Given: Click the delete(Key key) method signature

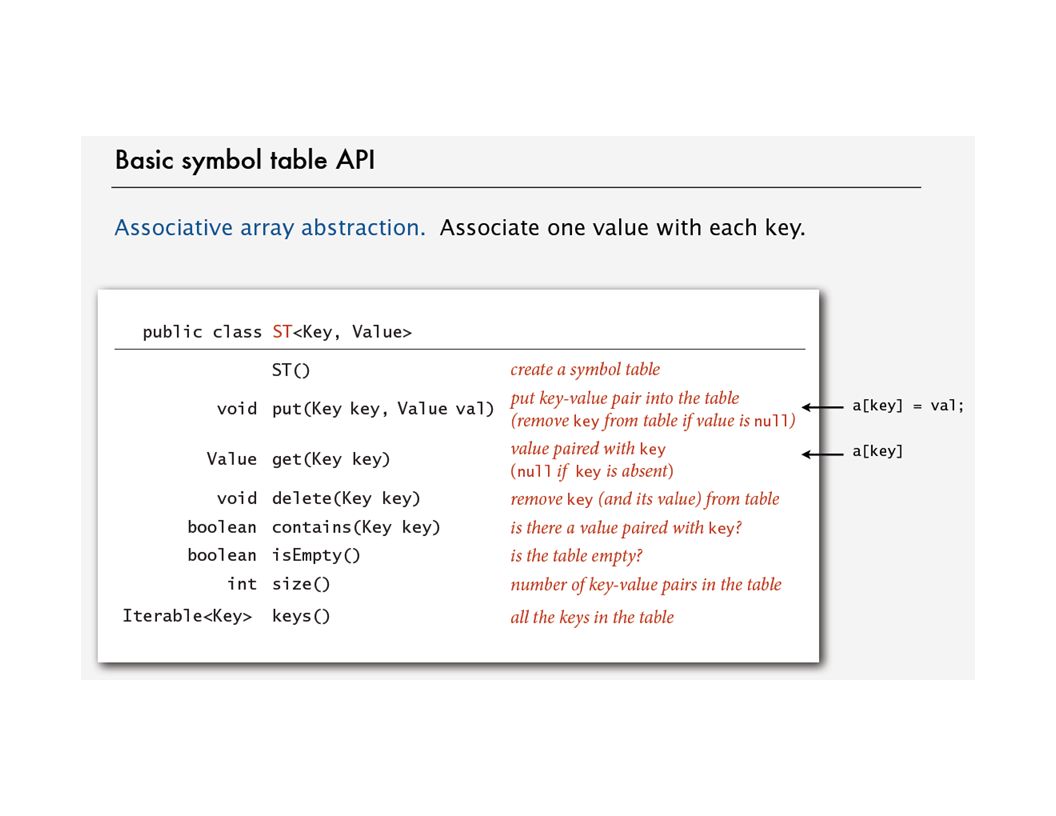Looking at the screenshot, I should [346, 498].
